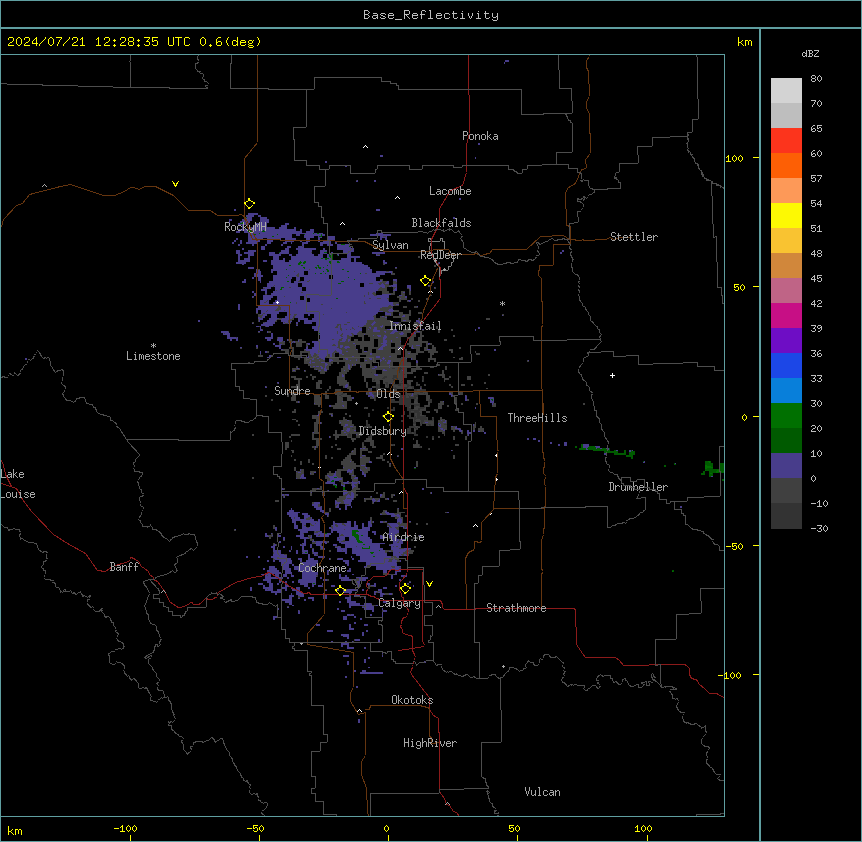Click the 2024/07/21 12:28:35 UTC timestamp
The image size is (862, 842).
(99, 42)
